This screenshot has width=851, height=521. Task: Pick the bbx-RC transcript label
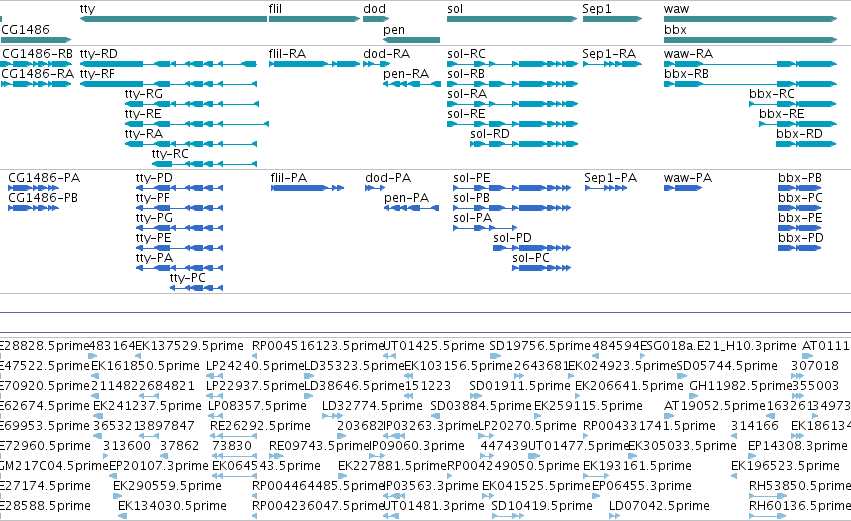coord(772,93)
